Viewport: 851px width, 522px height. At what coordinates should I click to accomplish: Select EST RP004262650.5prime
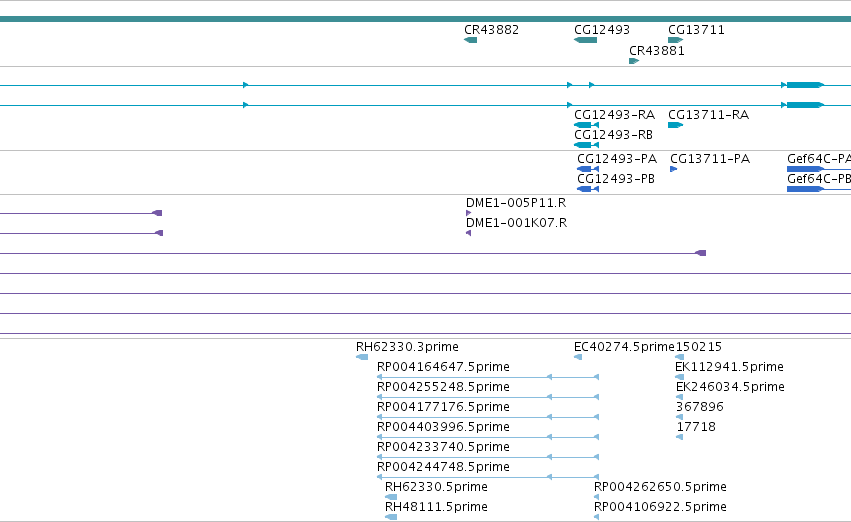(596, 497)
